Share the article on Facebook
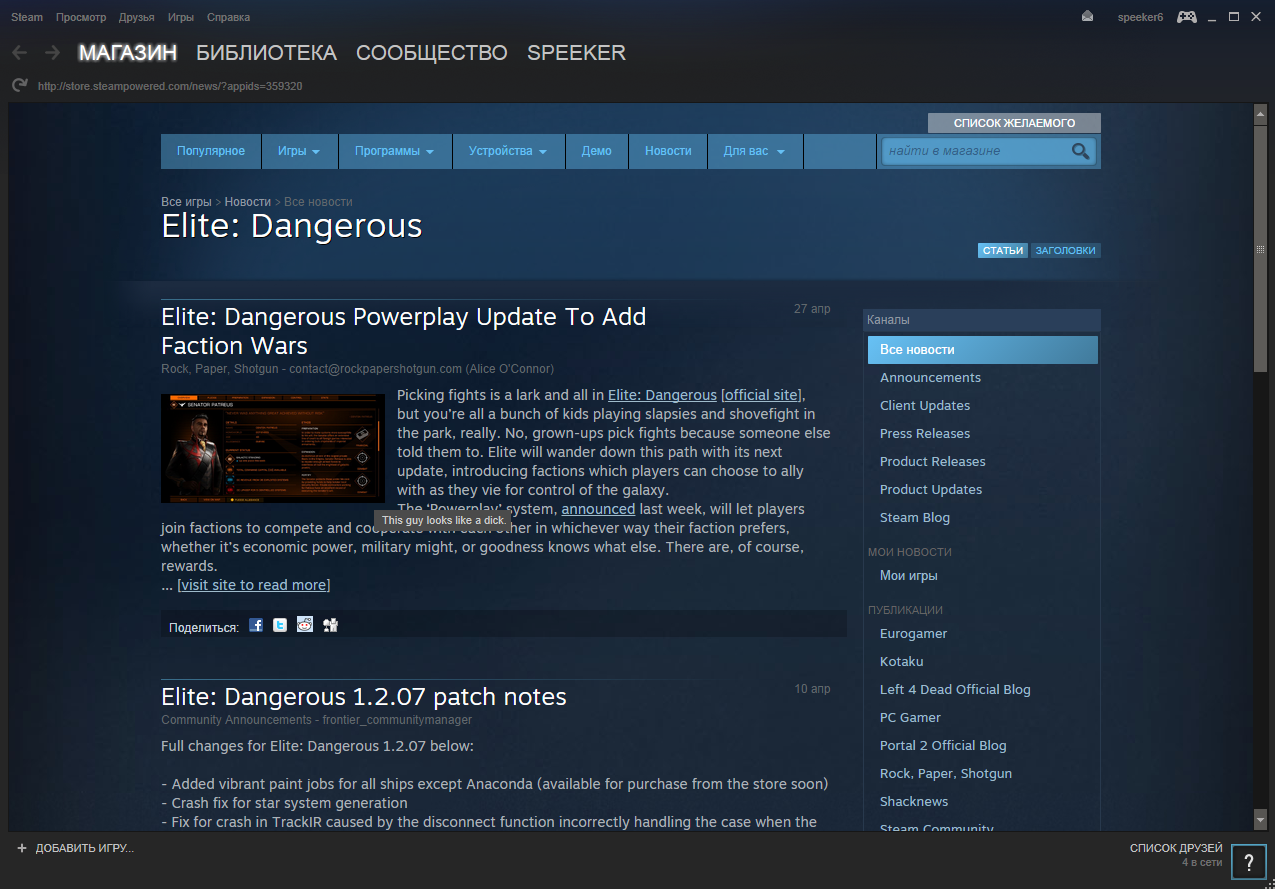 (256, 625)
